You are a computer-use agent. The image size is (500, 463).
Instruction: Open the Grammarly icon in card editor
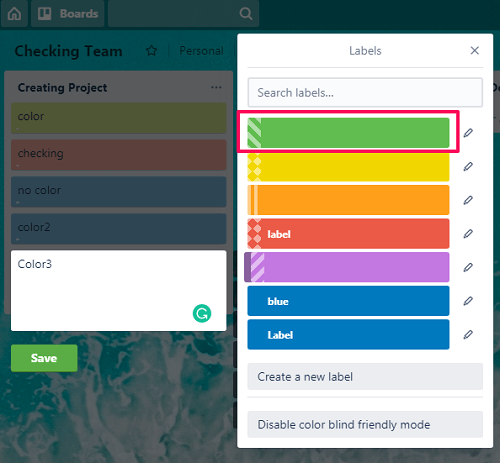coord(202,313)
